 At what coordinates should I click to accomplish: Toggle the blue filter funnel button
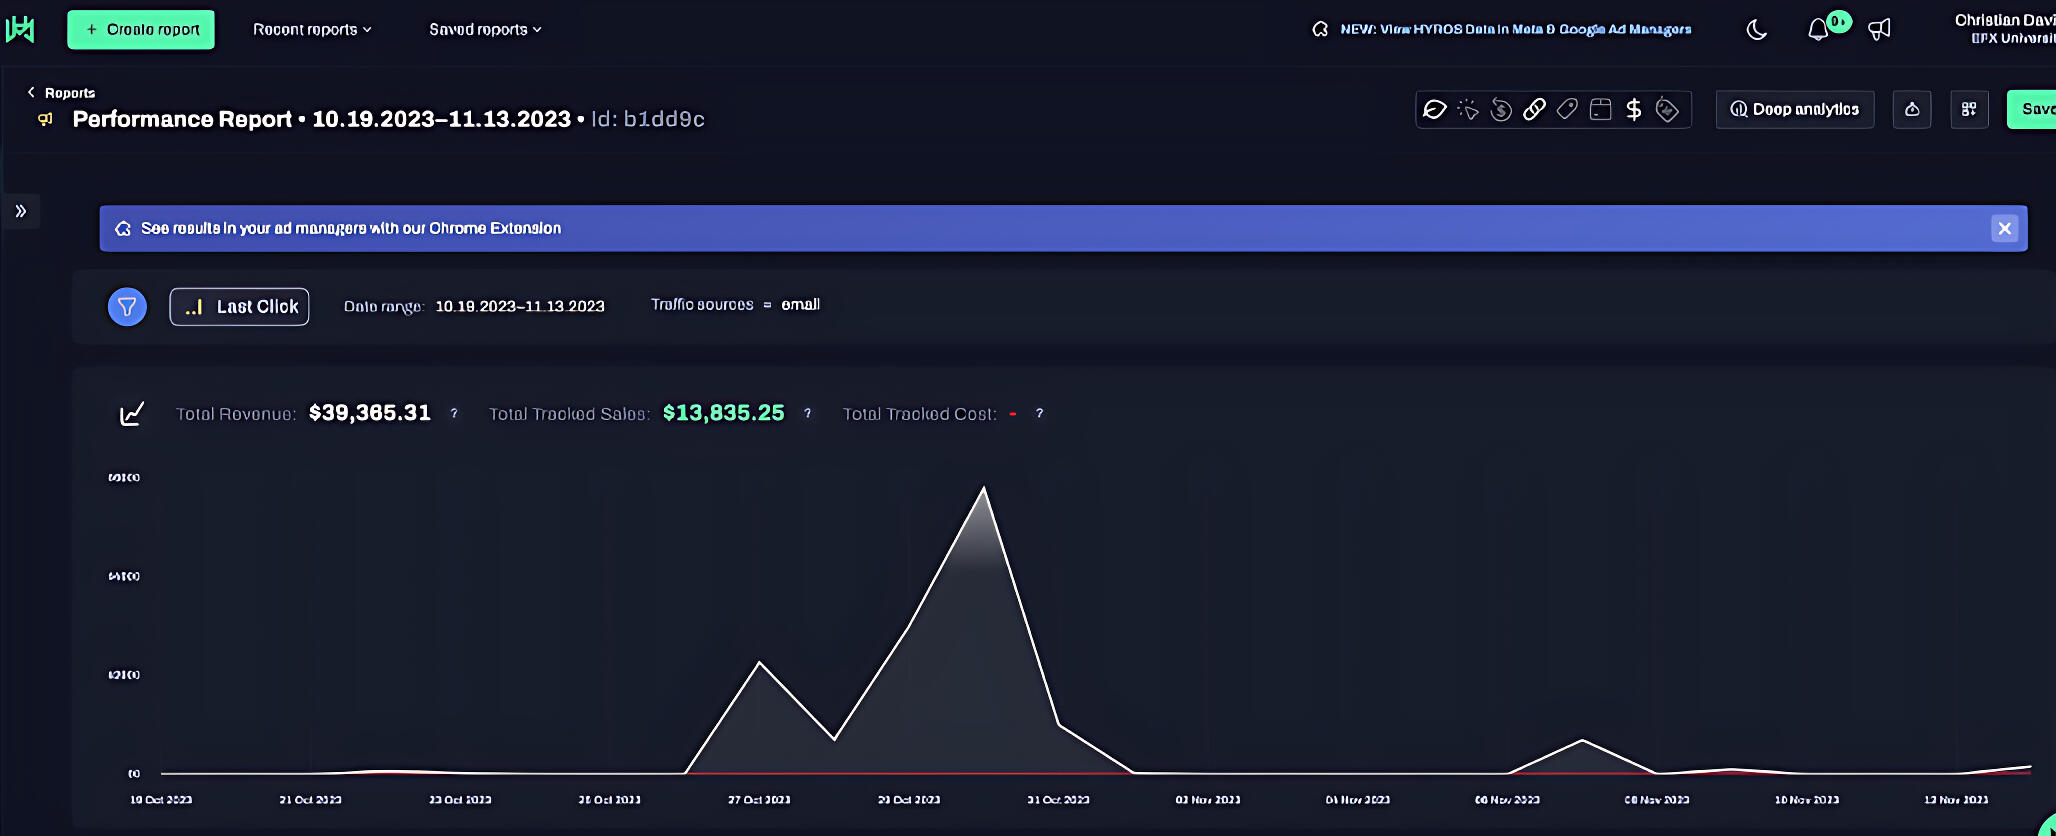click(127, 307)
